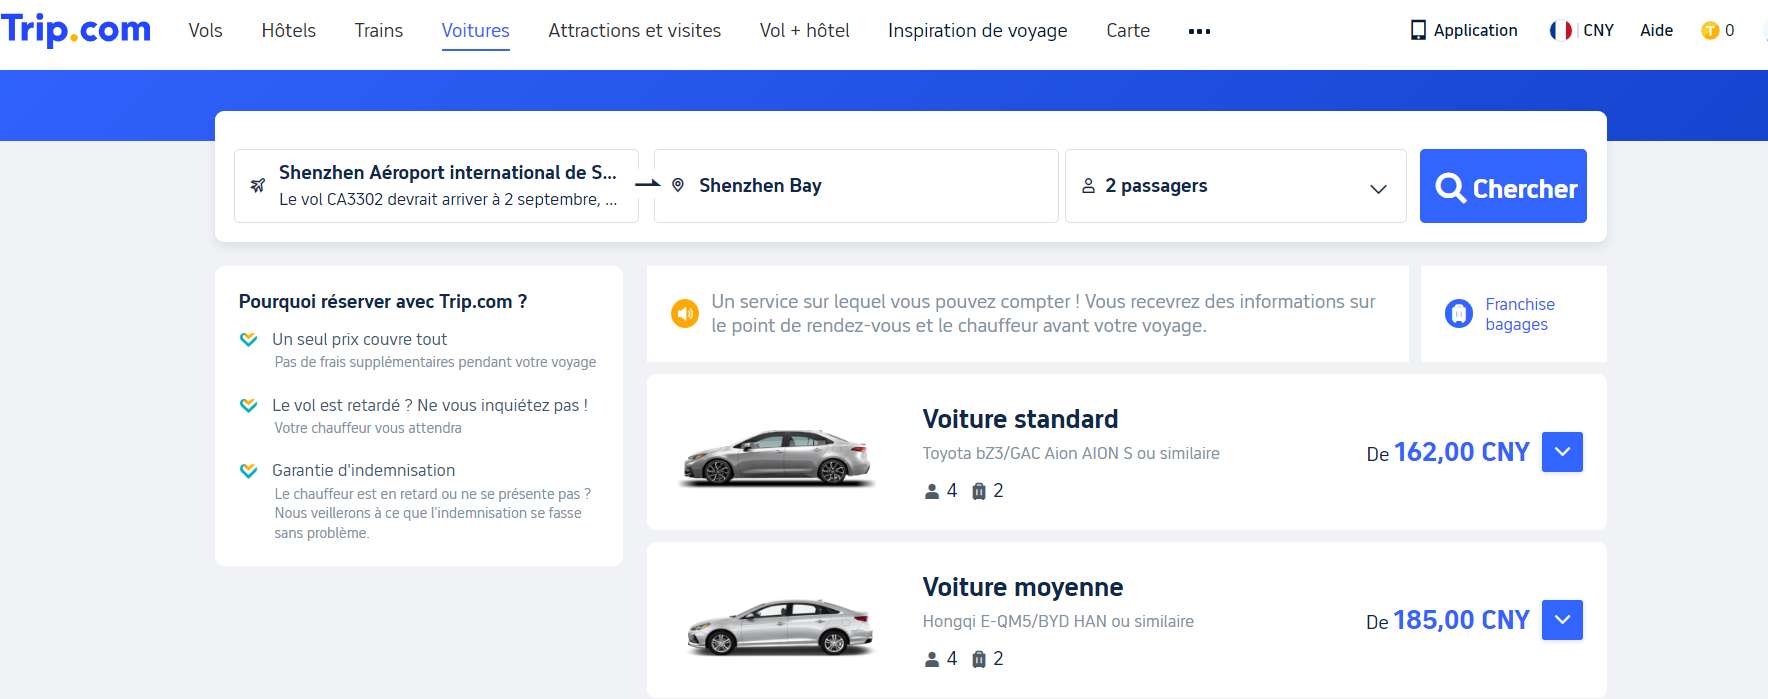Click the airplane pickup icon
This screenshot has height=699, width=1768.
coord(258,185)
